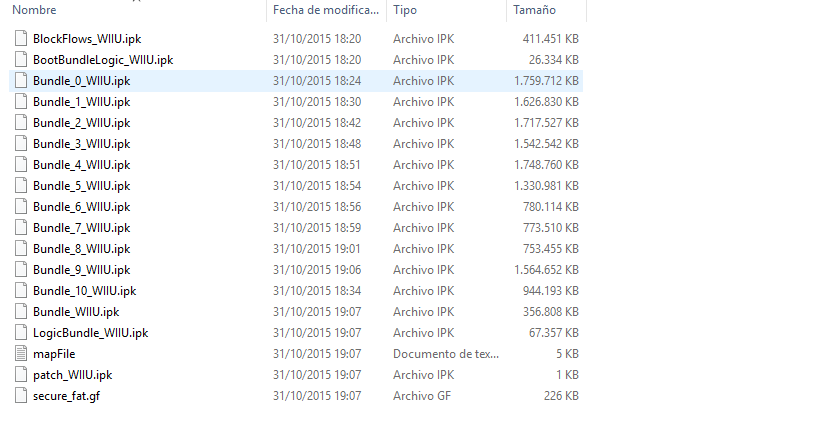
Task: Click the BootBundleLogic_WIIU.ipk file icon
Action: tap(23, 60)
